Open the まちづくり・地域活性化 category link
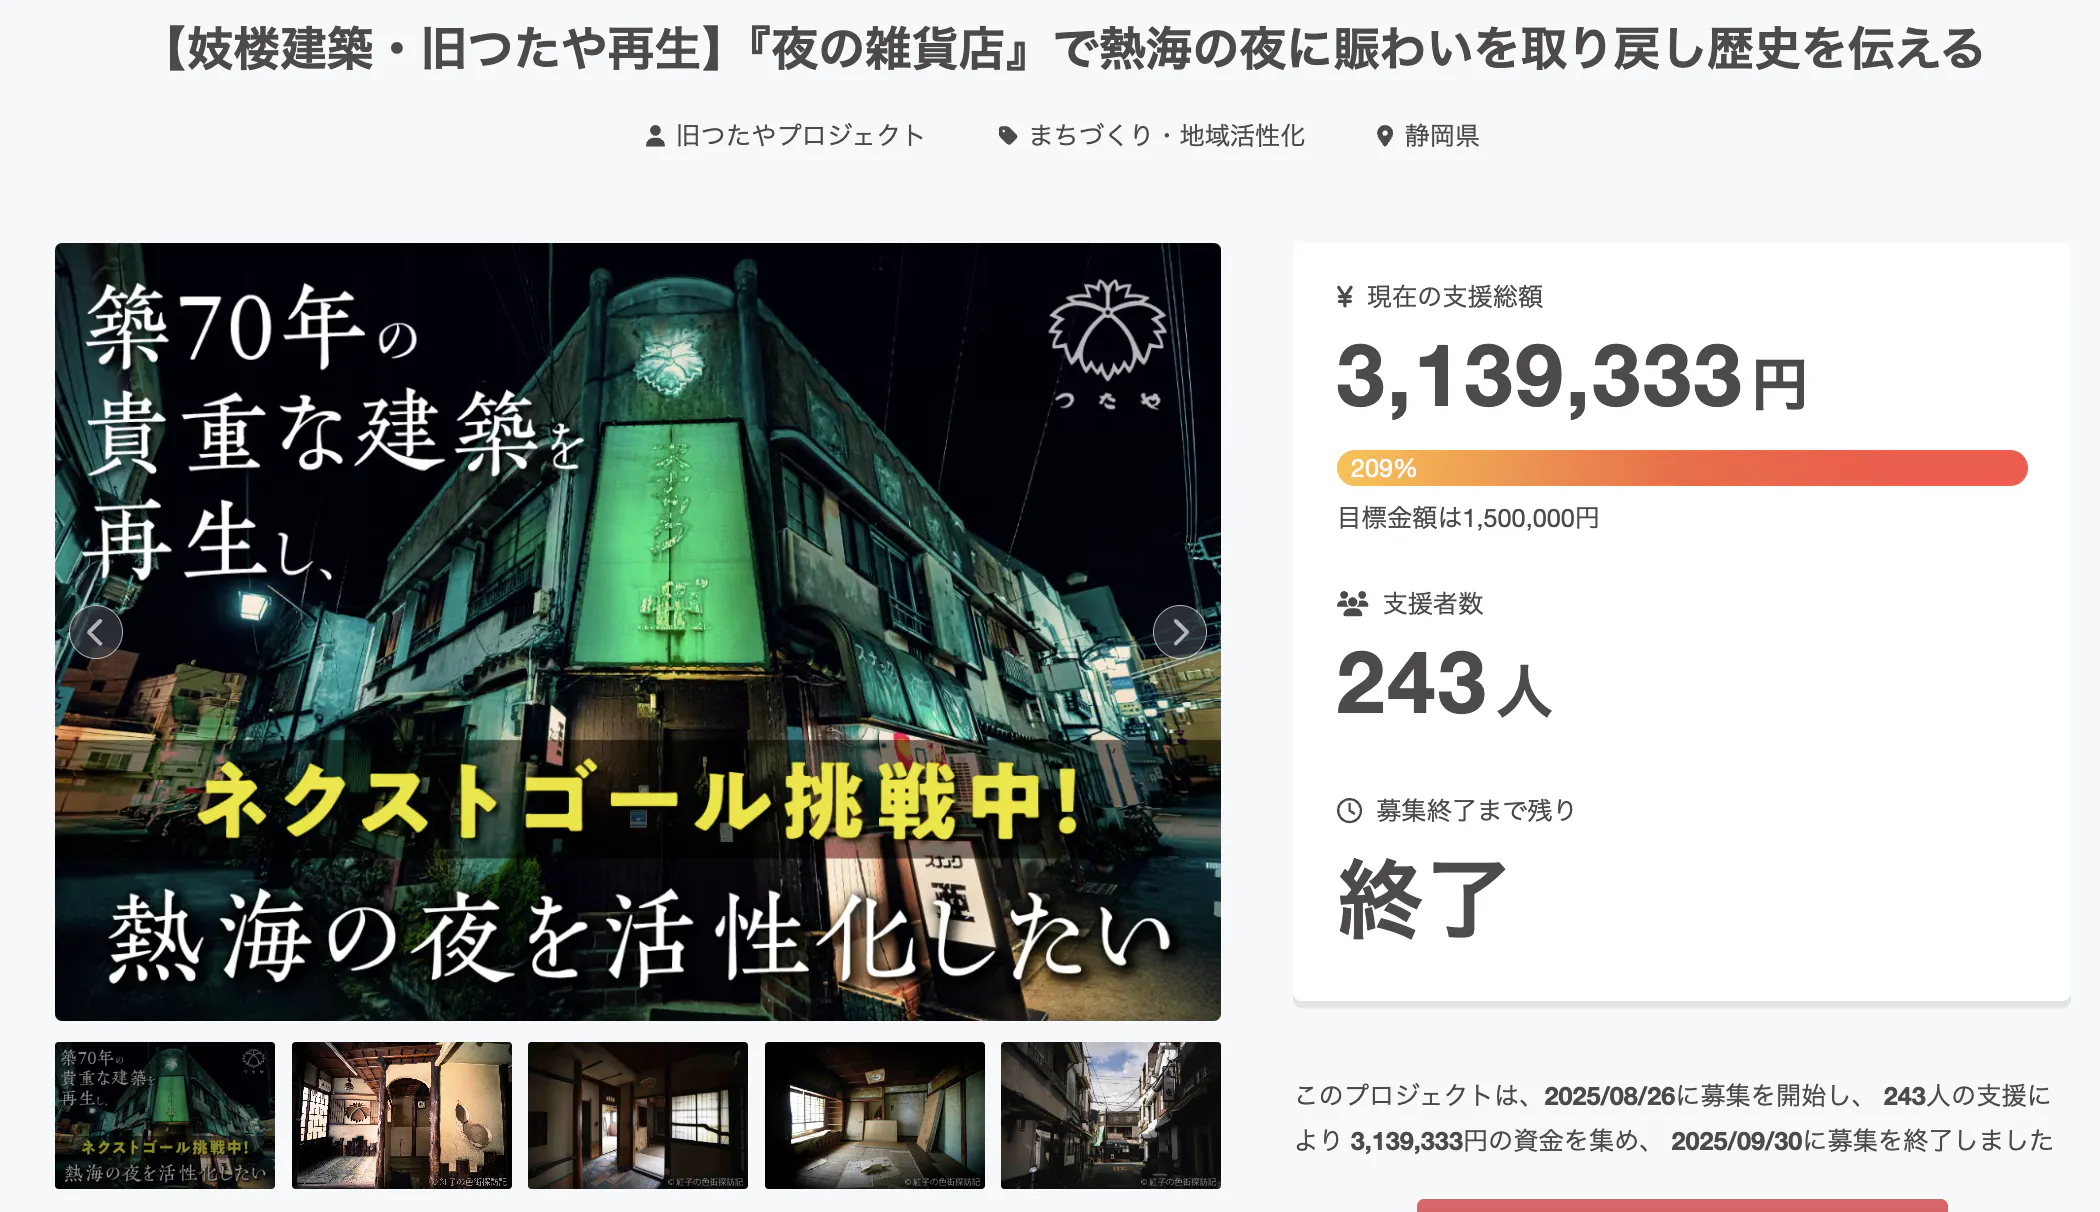The width and height of the screenshot is (2100, 1212). (1167, 136)
